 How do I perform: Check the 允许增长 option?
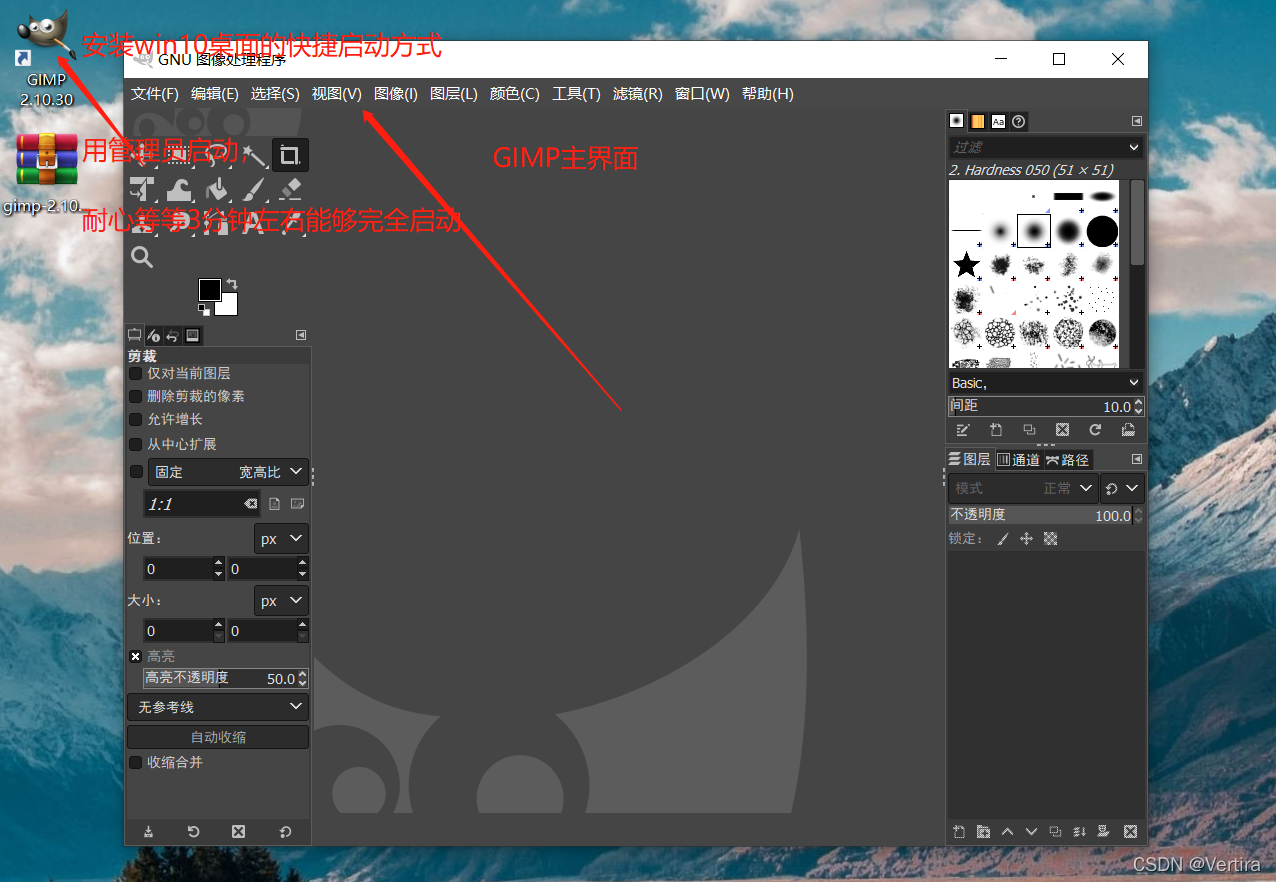(x=136, y=420)
